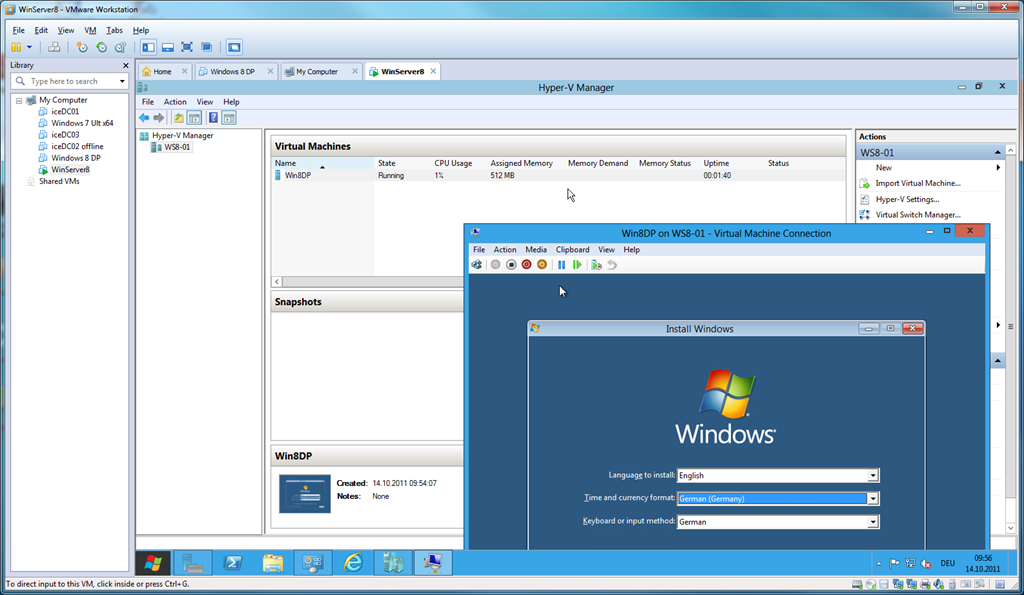Image resolution: width=1024 pixels, height=595 pixels.
Task: Open Media menu in VM Connection
Action: (536, 250)
